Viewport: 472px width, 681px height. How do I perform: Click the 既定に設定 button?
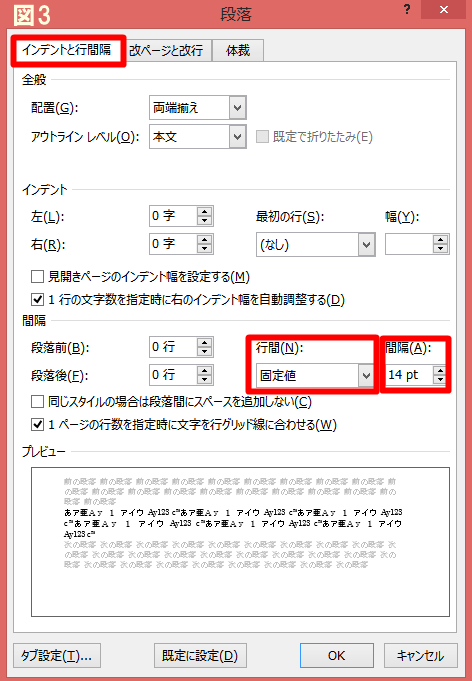pyautogui.click(x=200, y=655)
